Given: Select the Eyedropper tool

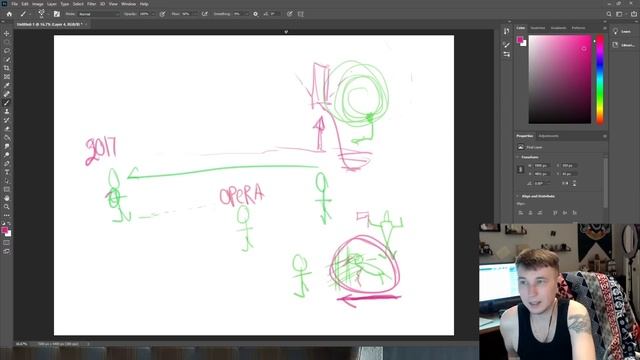Looking at the screenshot, I should point(7,85).
